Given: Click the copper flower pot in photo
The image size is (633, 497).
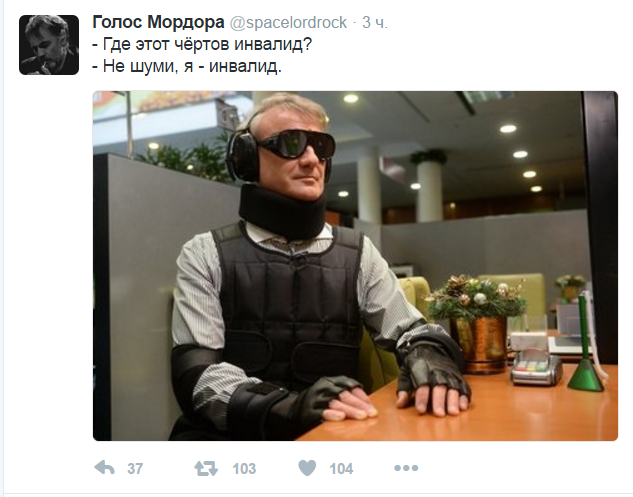Looking at the screenshot, I should tap(479, 344).
